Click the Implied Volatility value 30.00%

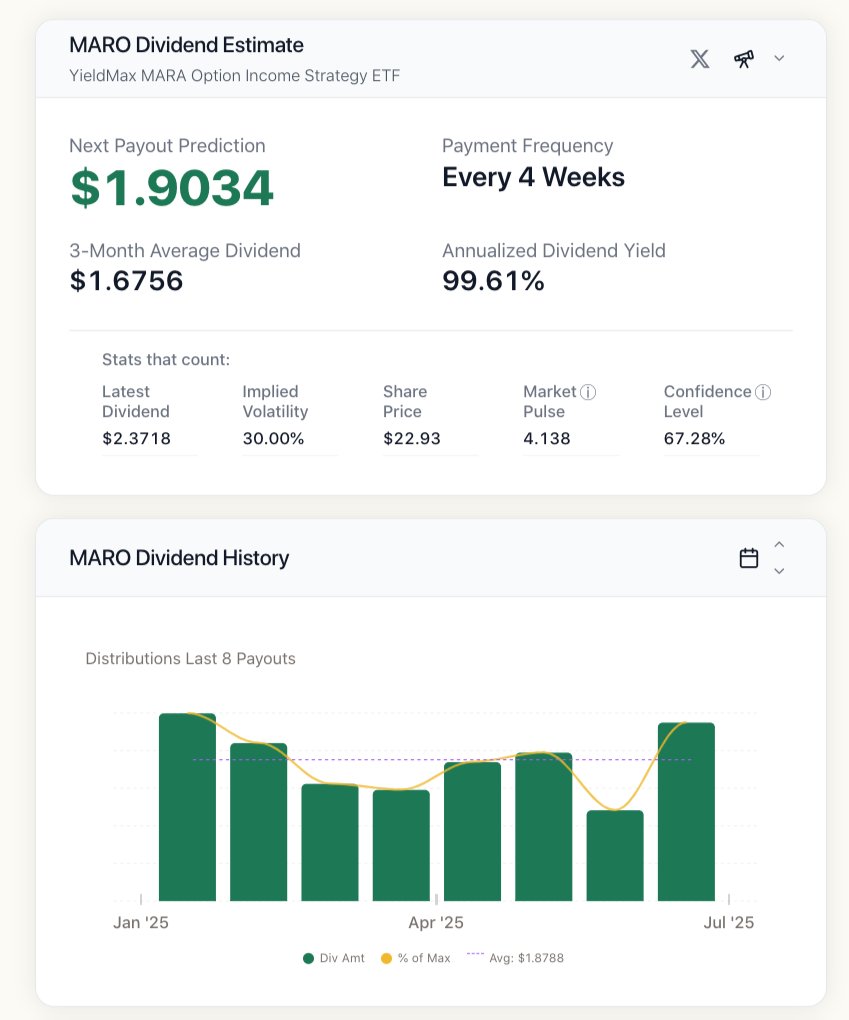point(273,438)
